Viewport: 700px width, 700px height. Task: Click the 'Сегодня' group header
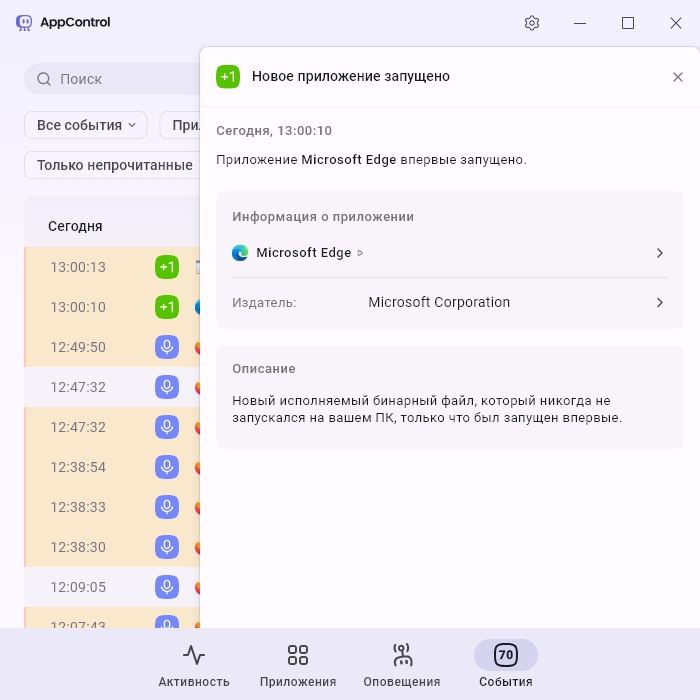click(x=75, y=226)
